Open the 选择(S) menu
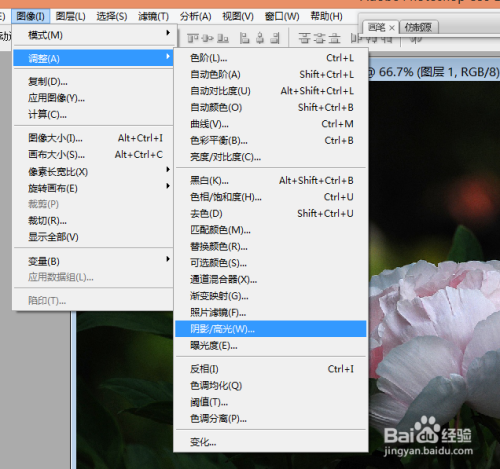 coord(112,16)
